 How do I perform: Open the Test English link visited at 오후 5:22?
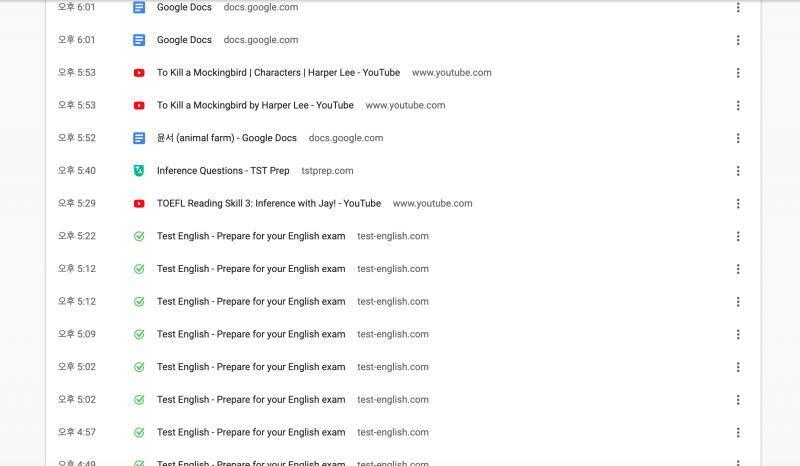pos(251,236)
